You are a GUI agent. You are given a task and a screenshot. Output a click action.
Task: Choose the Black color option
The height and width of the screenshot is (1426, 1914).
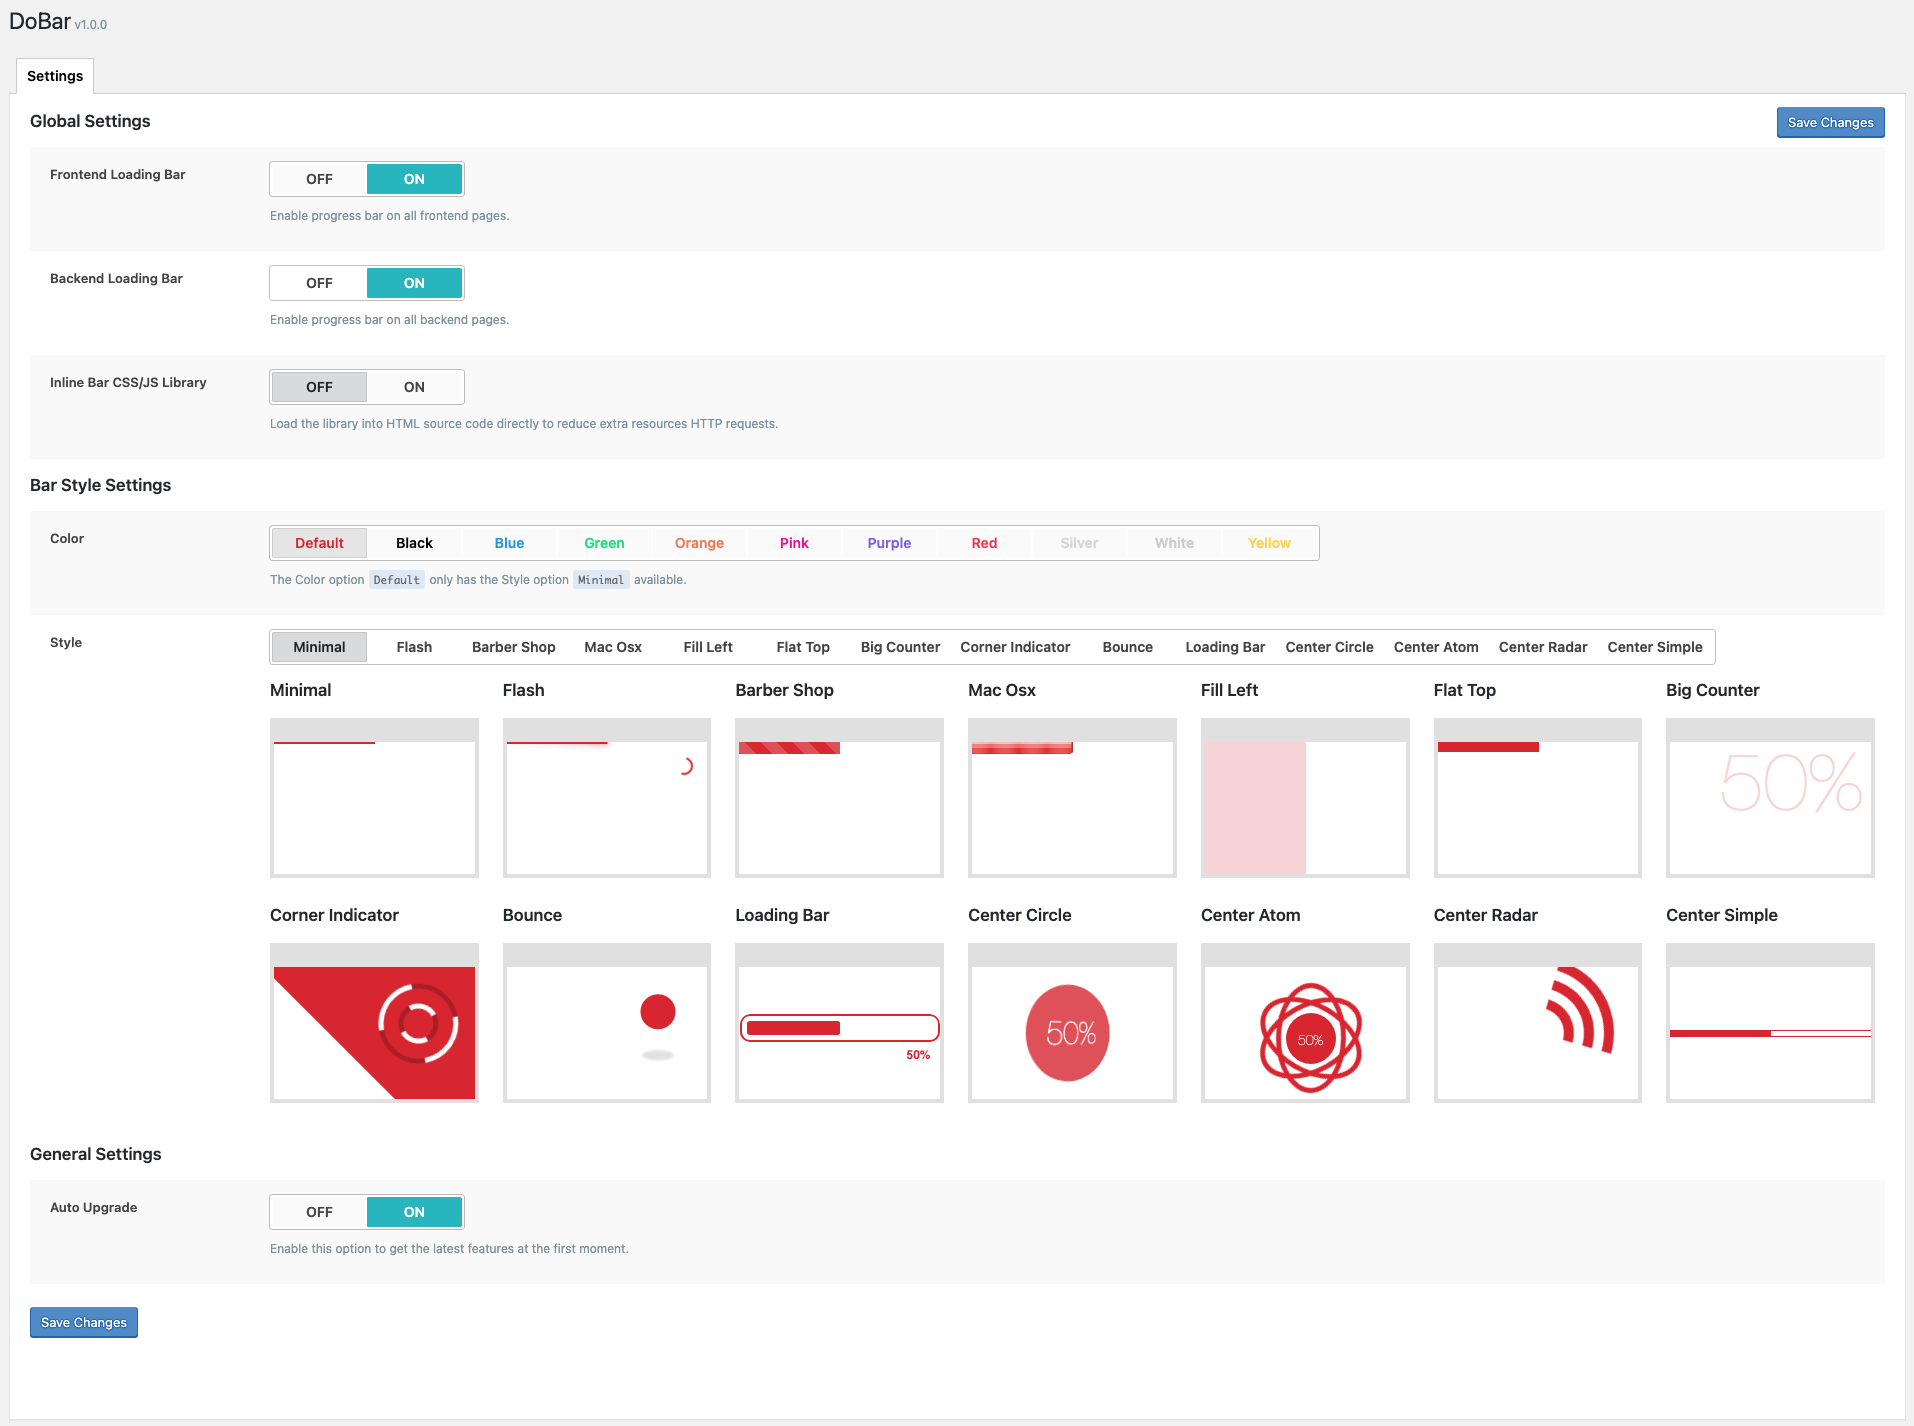(414, 543)
